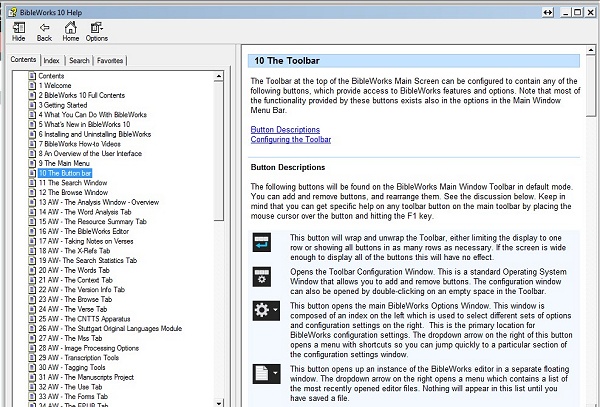This screenshot has width=600, height=407.
Task: Follow the Configuring the Toolbar link
Action: 291,140
